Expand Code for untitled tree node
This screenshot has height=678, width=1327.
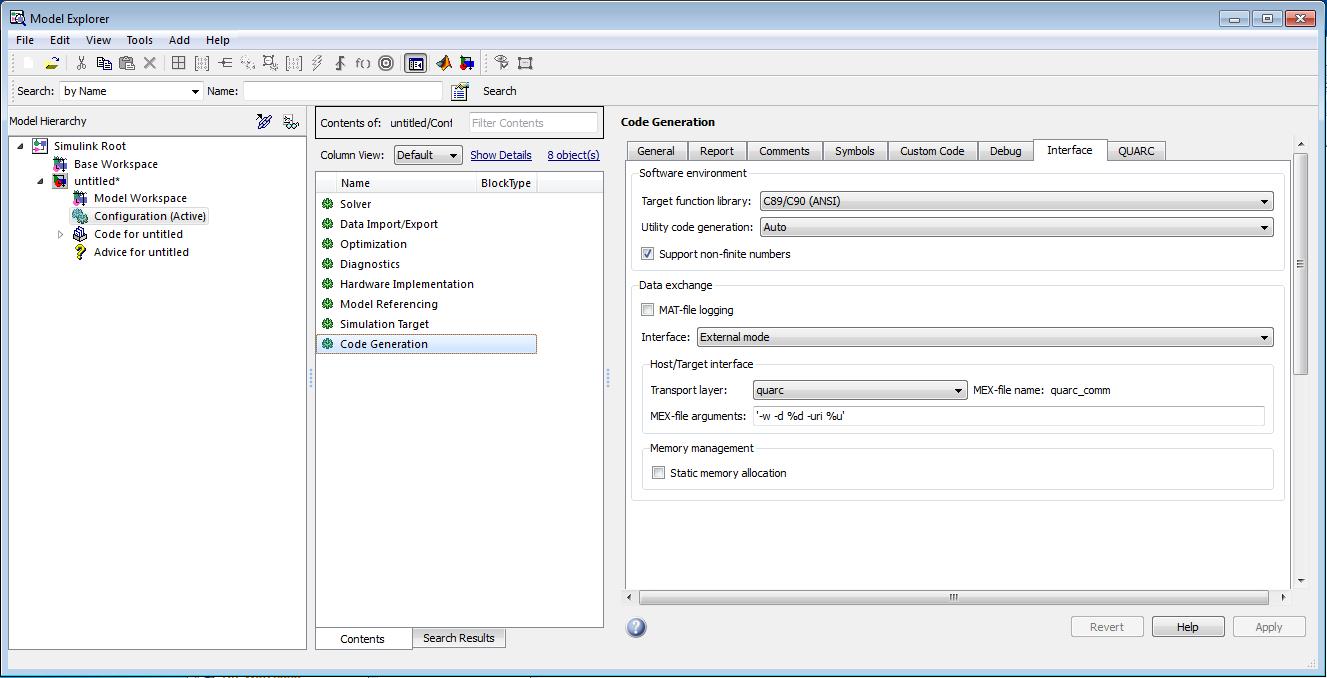tap(60, 235)
